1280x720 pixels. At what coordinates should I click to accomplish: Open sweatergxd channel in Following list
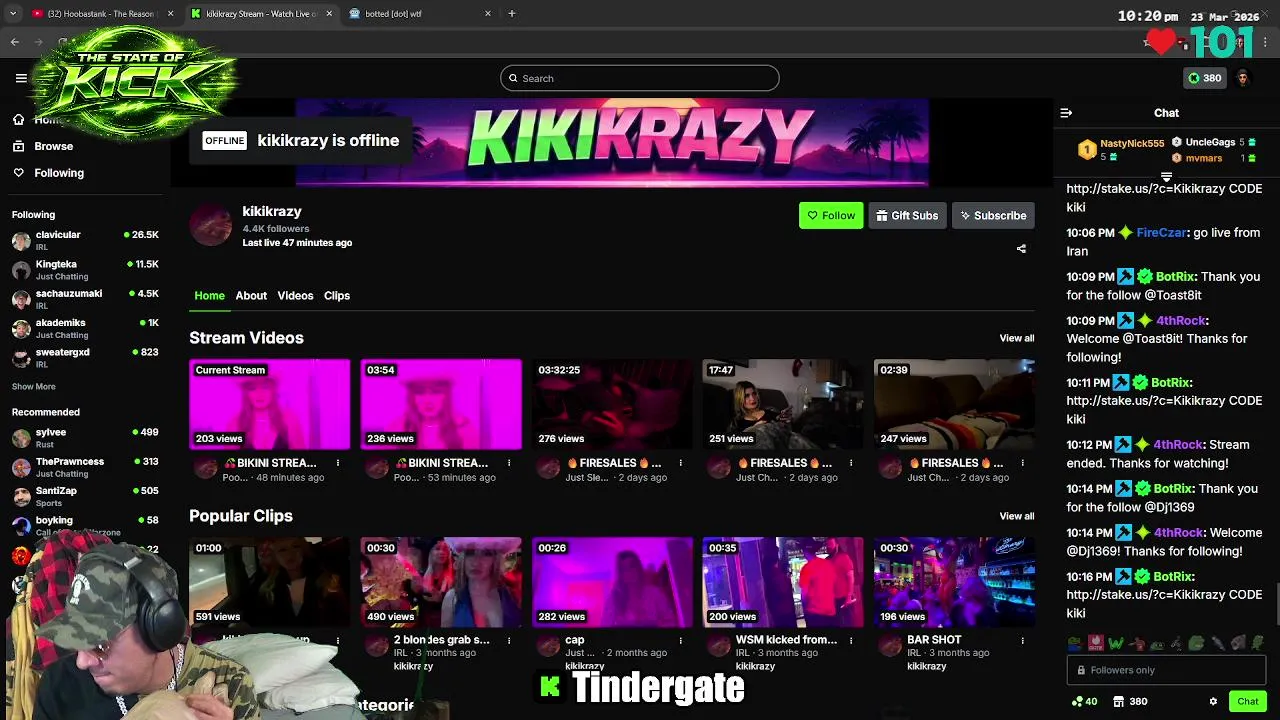point(85,357)
